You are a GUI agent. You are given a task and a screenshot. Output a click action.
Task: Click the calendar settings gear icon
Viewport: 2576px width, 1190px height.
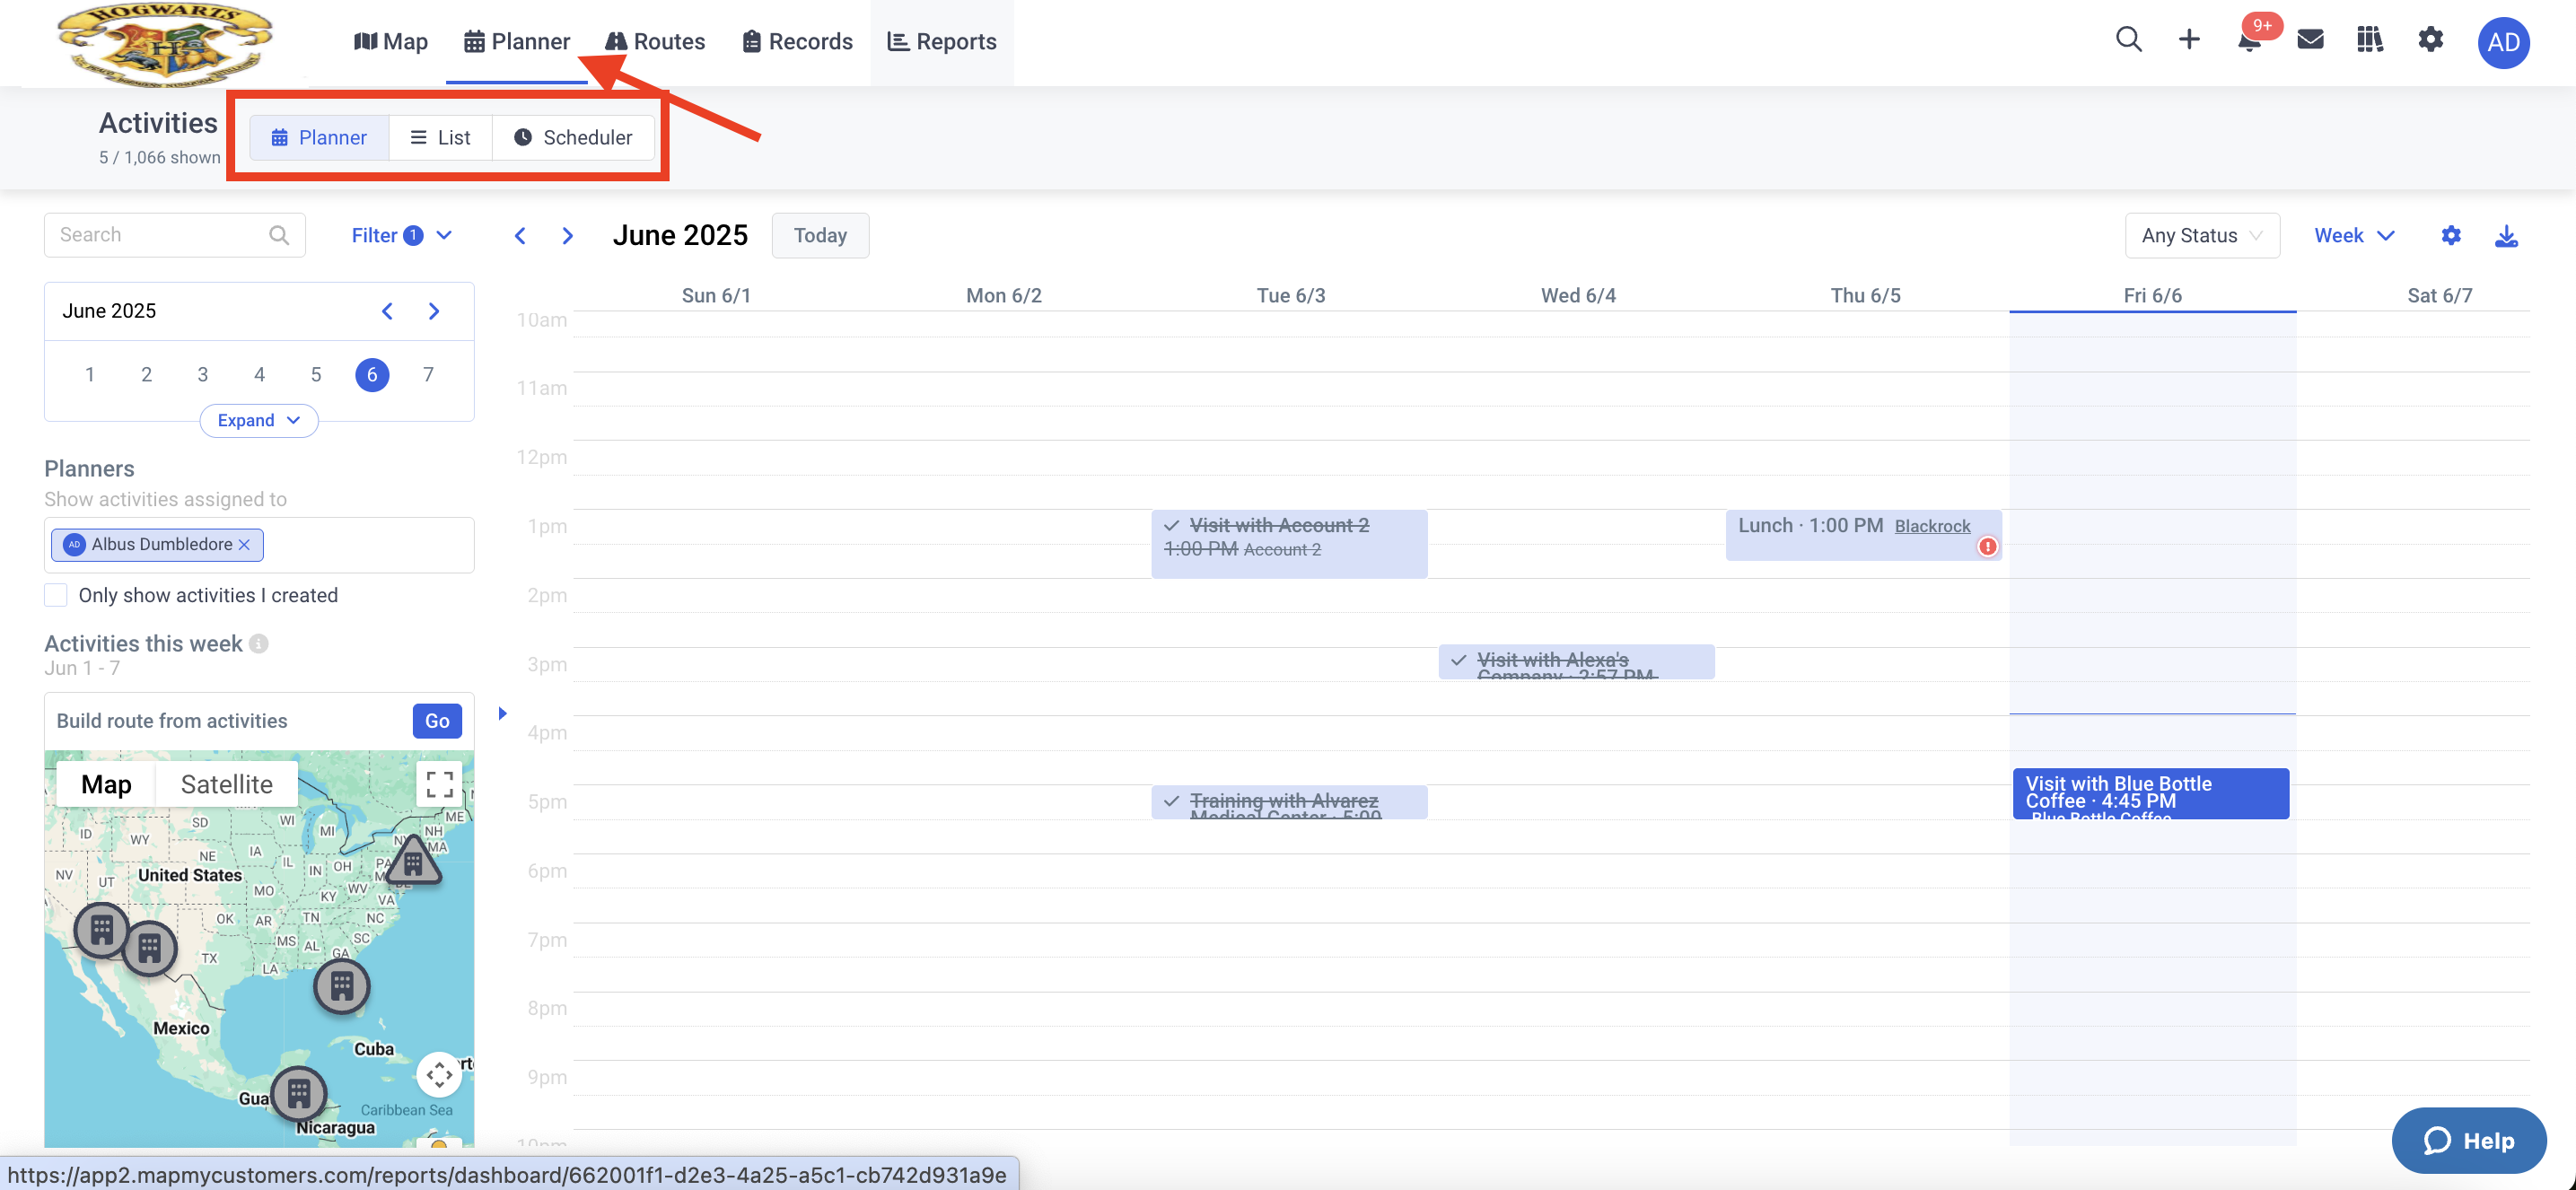coord(2451,236)
